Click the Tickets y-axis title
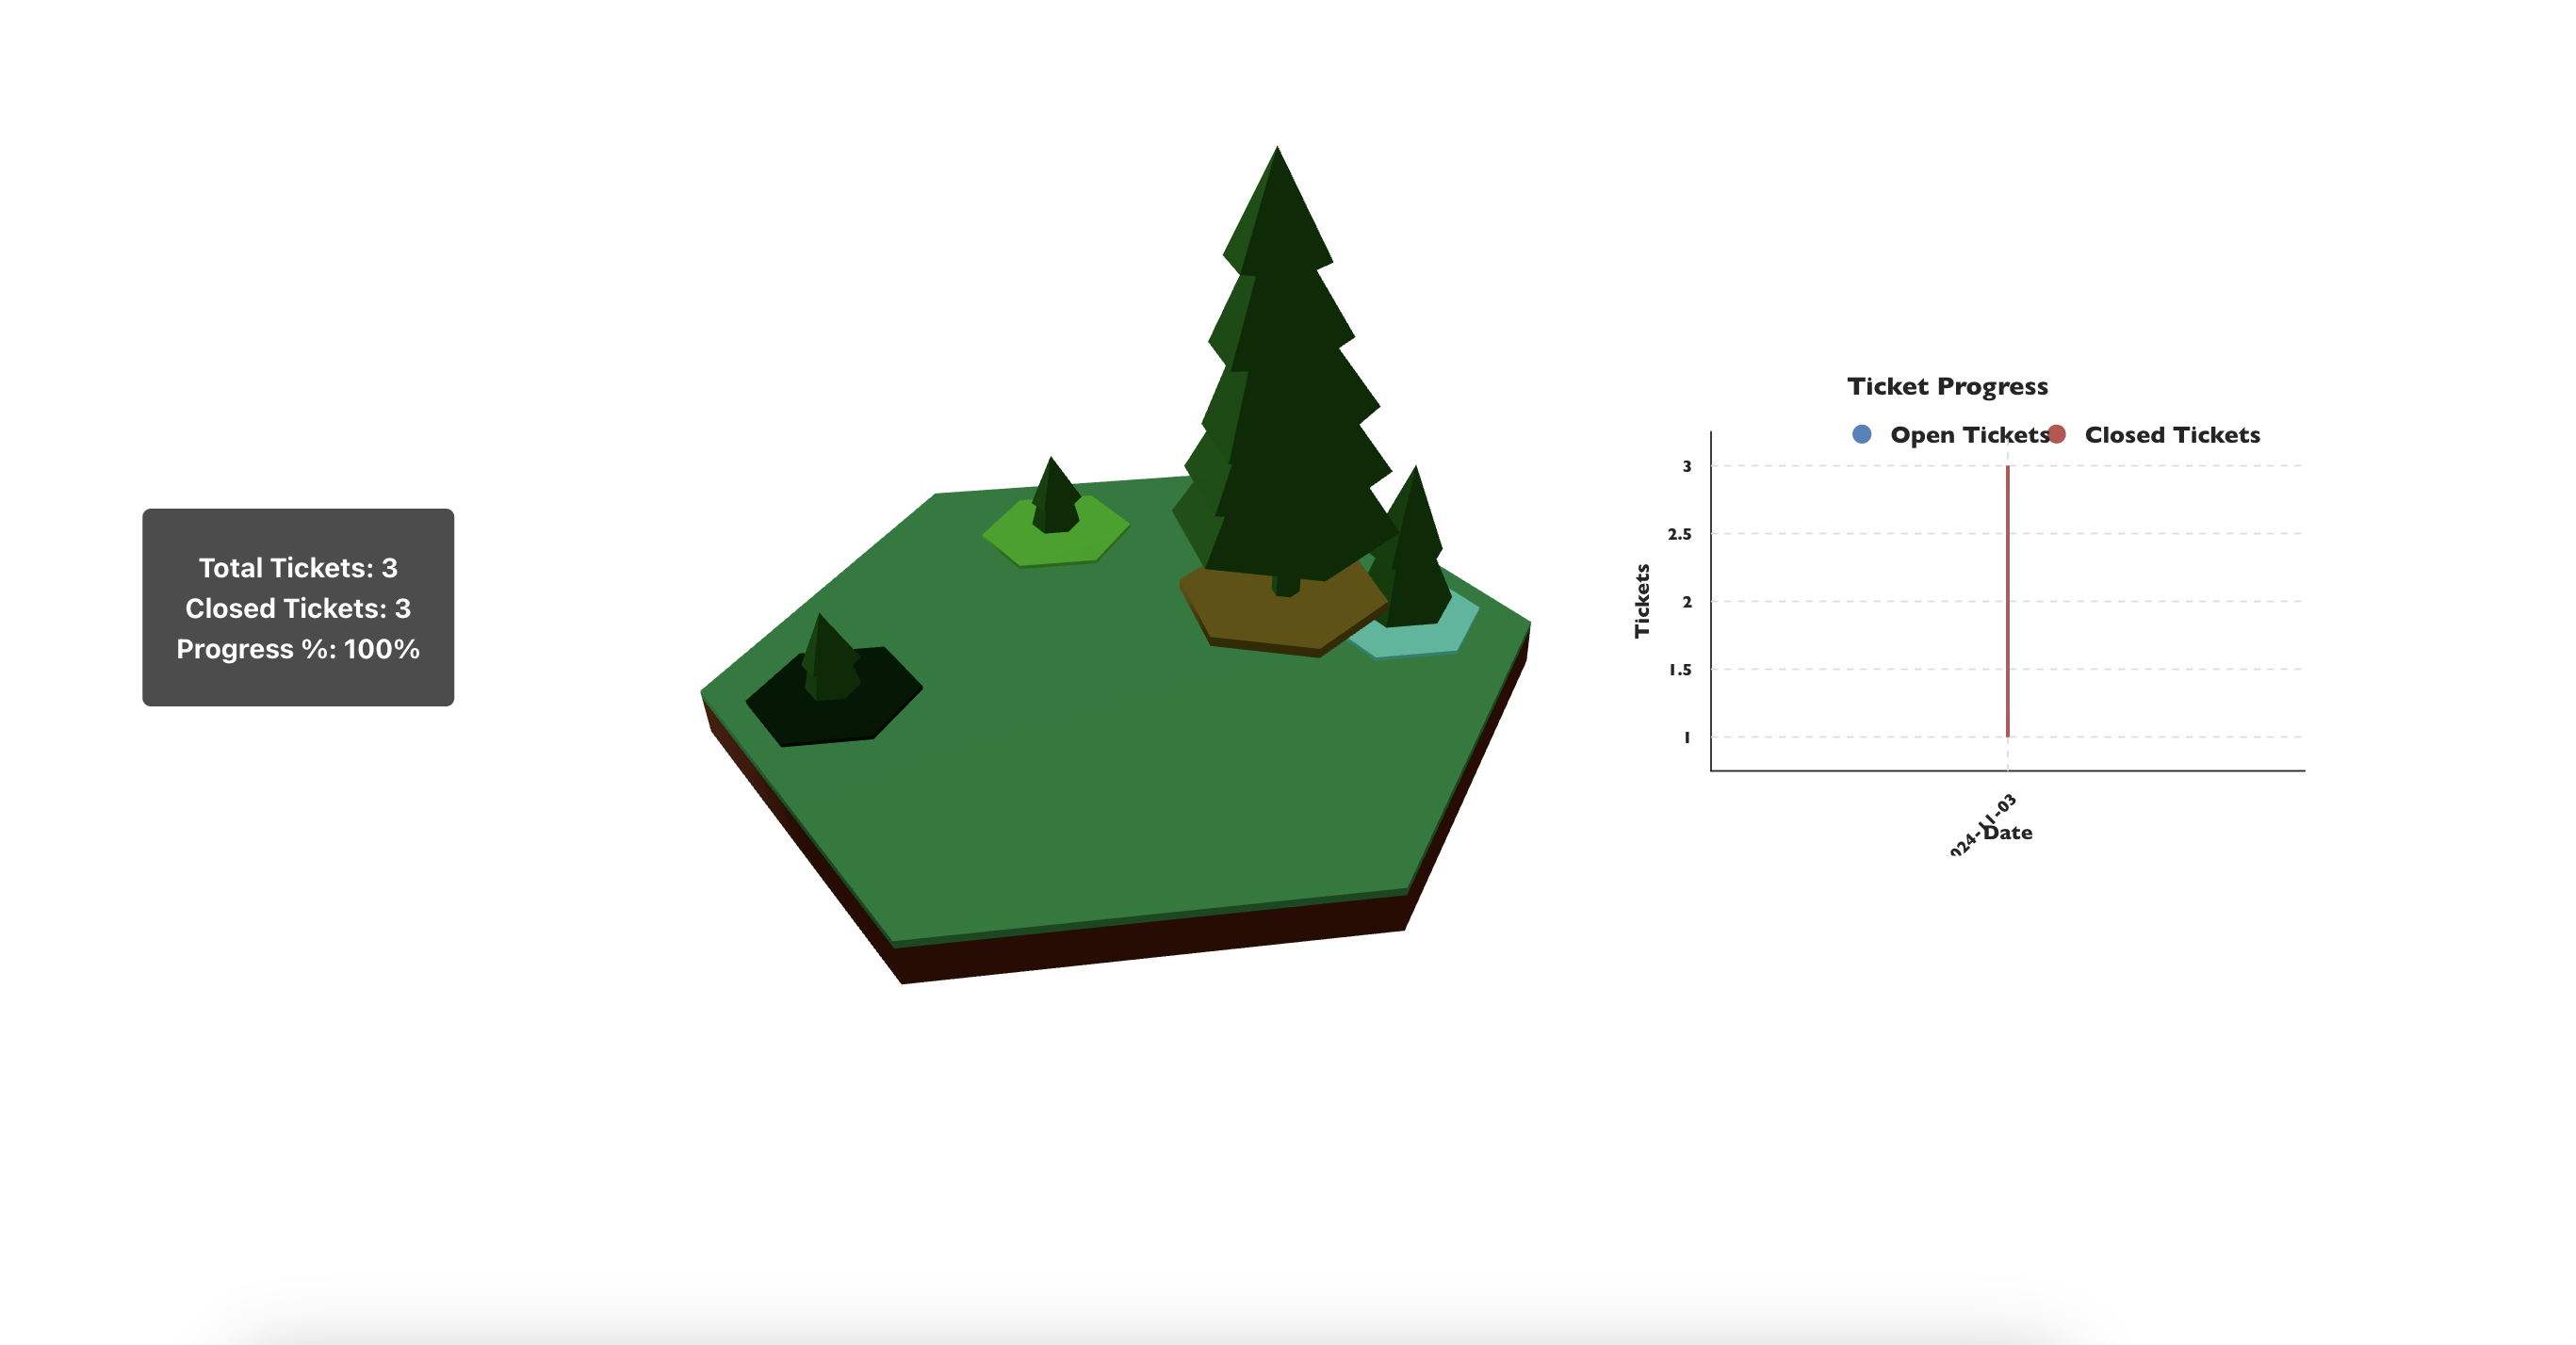Image resolution: width=2576 pixels, height=1345 pixels. 1641,600
